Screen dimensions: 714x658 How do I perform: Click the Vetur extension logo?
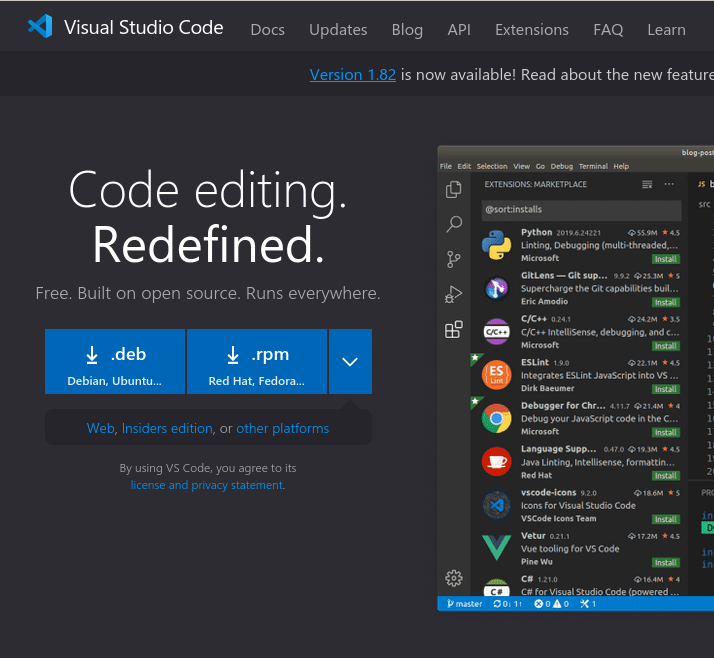[x=496, y=547]
